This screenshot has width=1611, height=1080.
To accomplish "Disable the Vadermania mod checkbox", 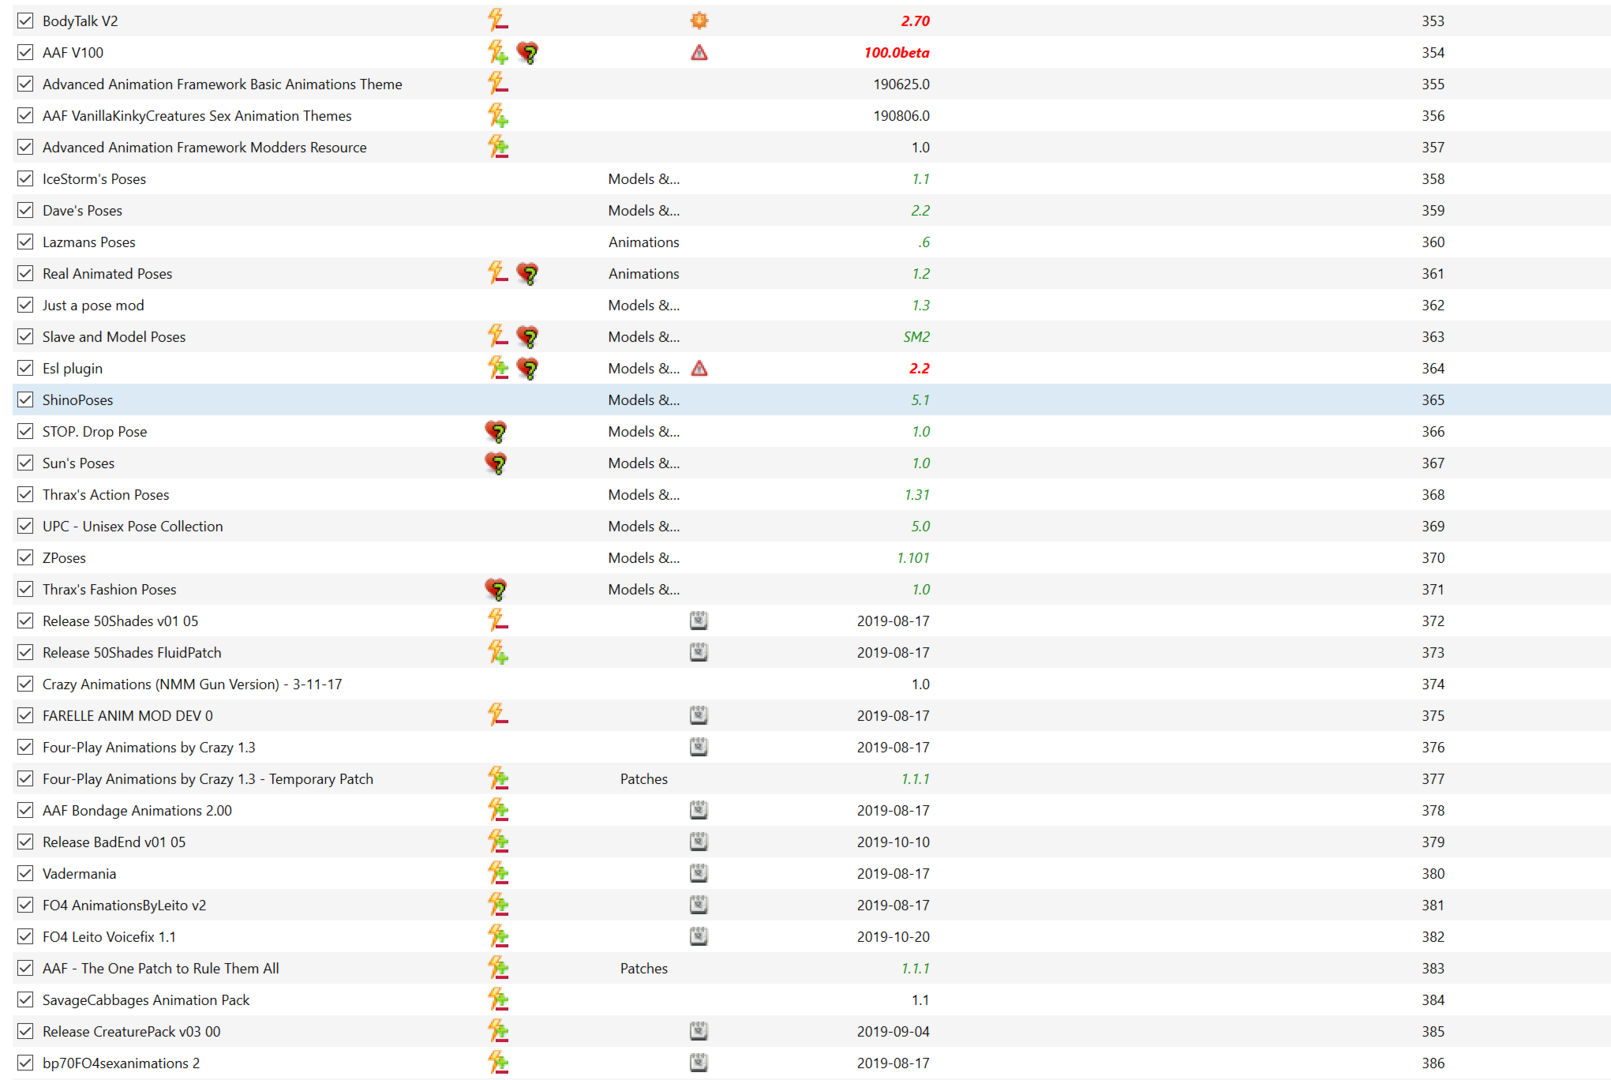I will point(25,873).
